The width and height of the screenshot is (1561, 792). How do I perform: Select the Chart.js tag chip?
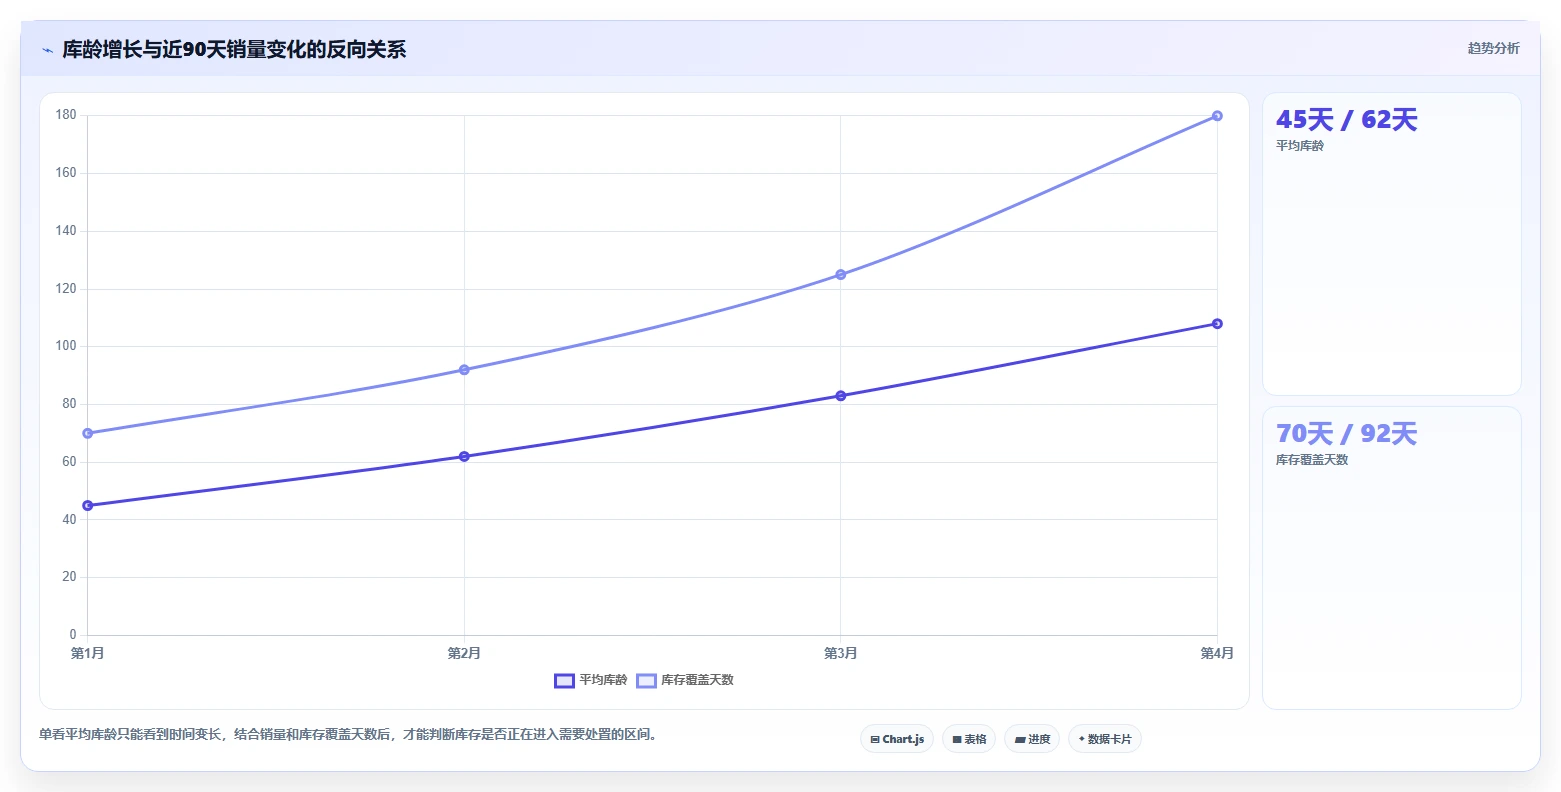[x=897, y=739]
